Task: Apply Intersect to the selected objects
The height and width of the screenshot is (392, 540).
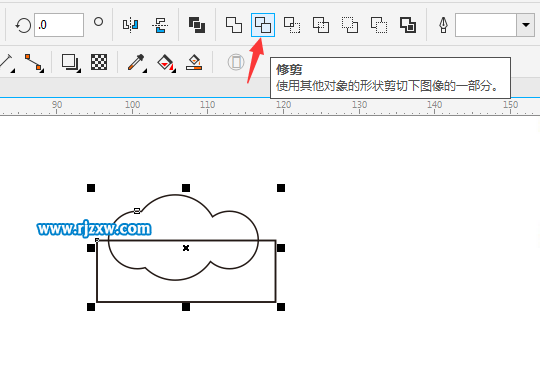Action: pos(292,25)
